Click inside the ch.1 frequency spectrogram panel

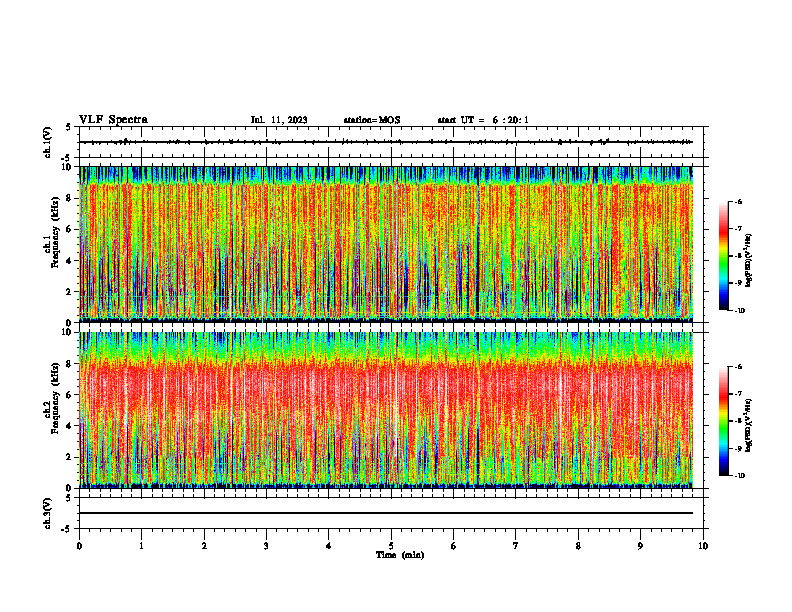tap(386, 244)
